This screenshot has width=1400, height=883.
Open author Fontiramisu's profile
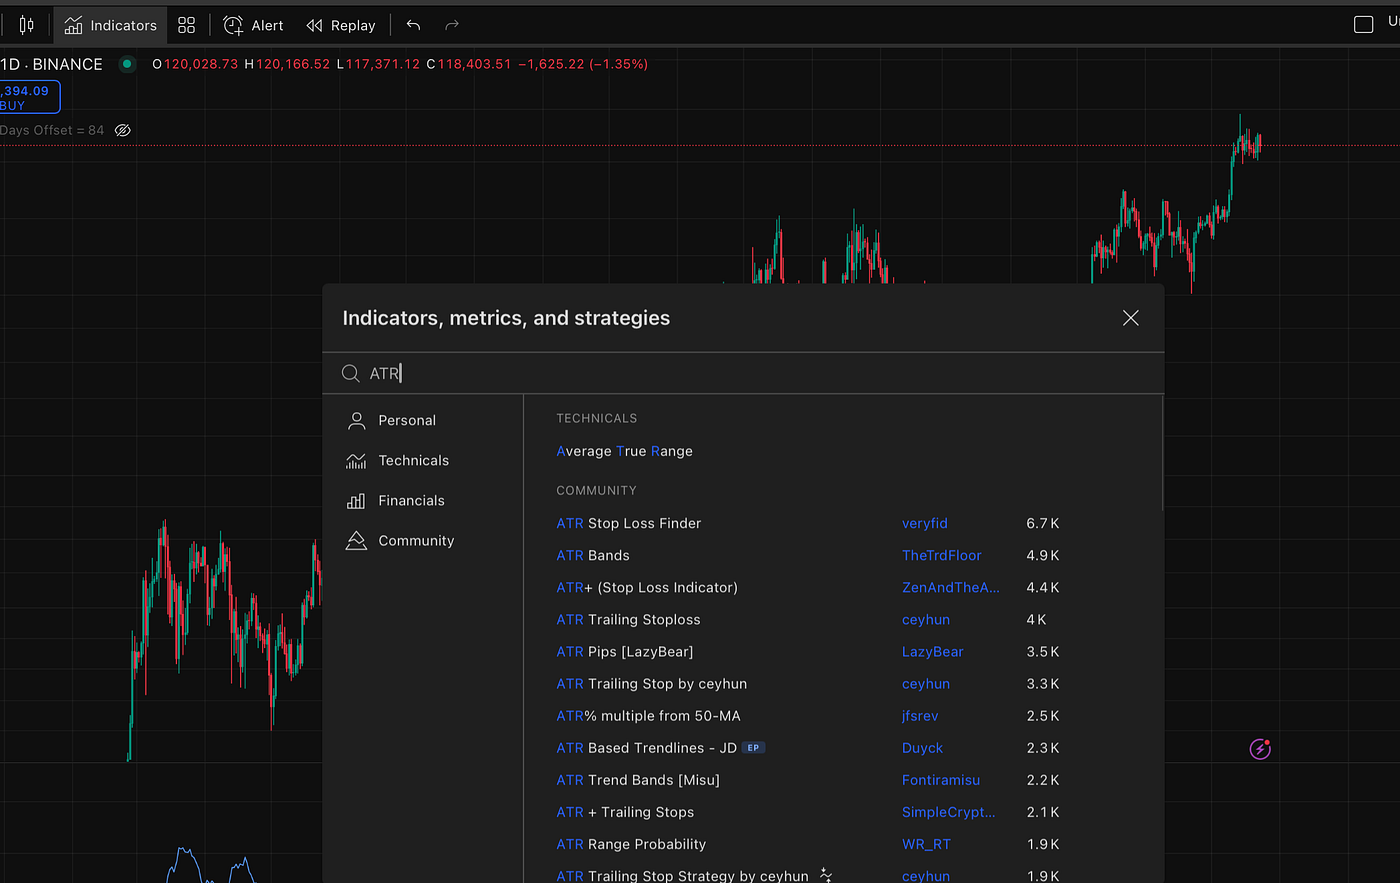(941, 779)
